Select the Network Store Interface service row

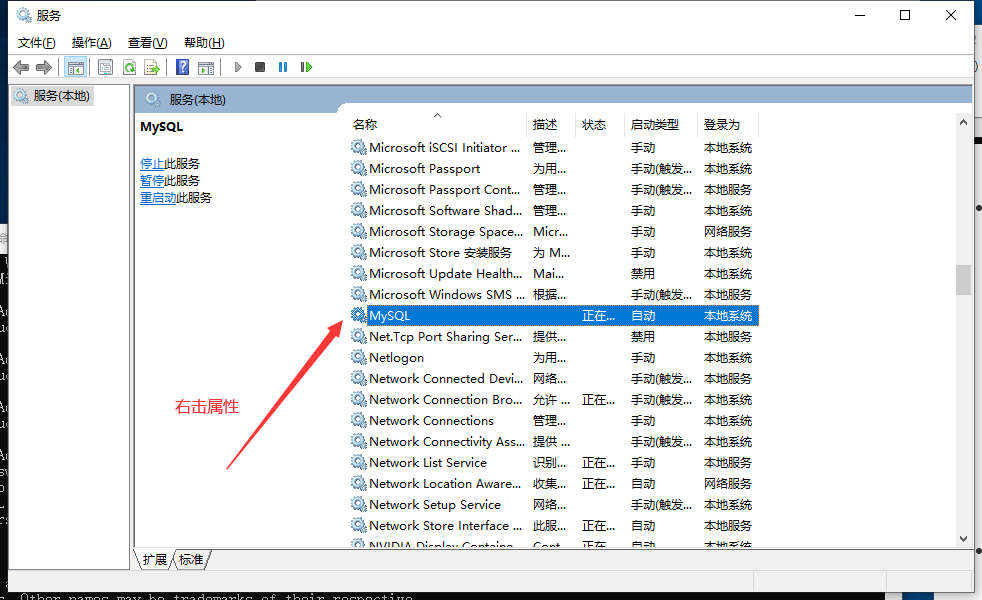coord(554,525)
